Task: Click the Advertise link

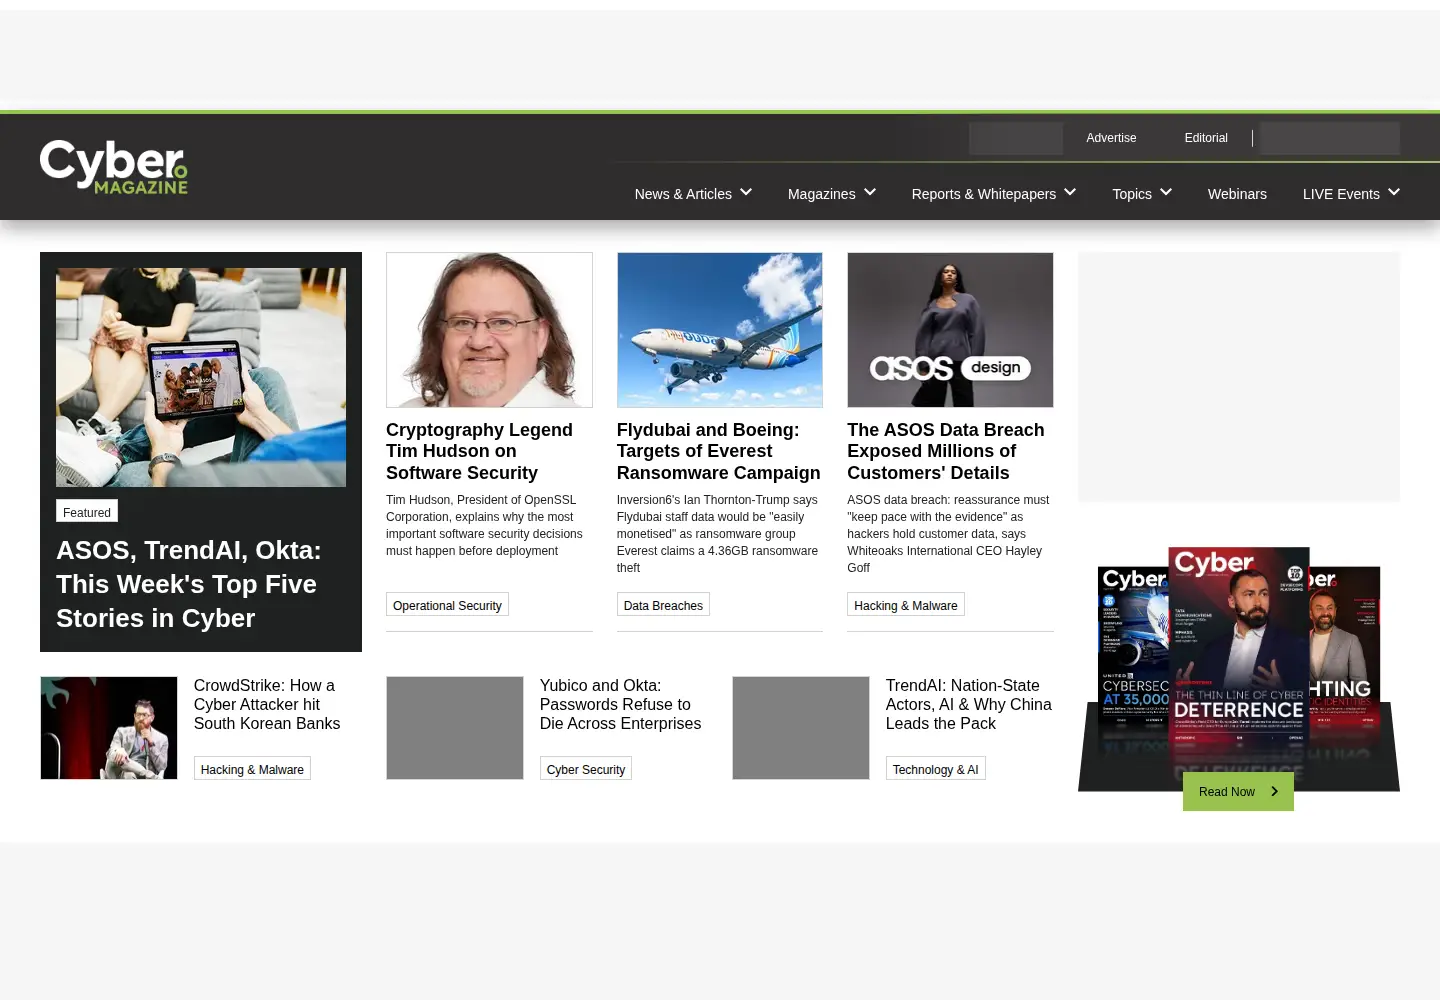Action: coord(1111,138)
